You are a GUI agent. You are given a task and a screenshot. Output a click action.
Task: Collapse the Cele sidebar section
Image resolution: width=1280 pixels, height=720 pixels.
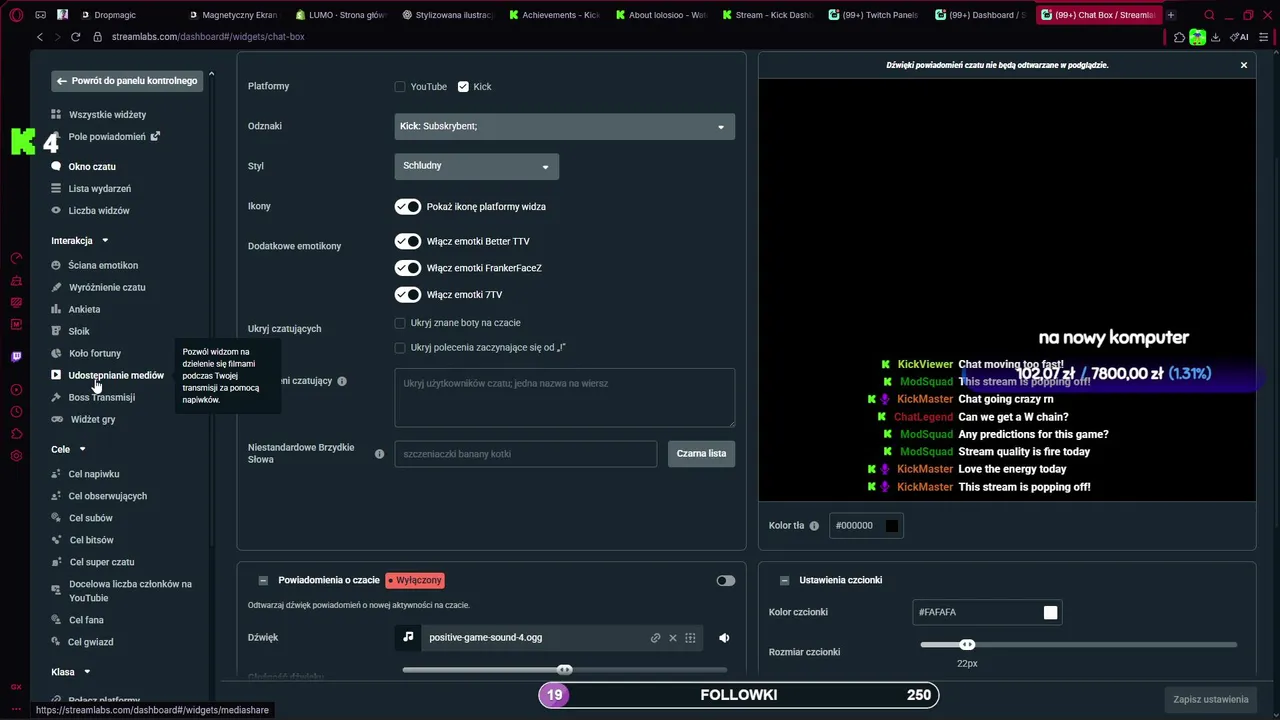[82, 450]
